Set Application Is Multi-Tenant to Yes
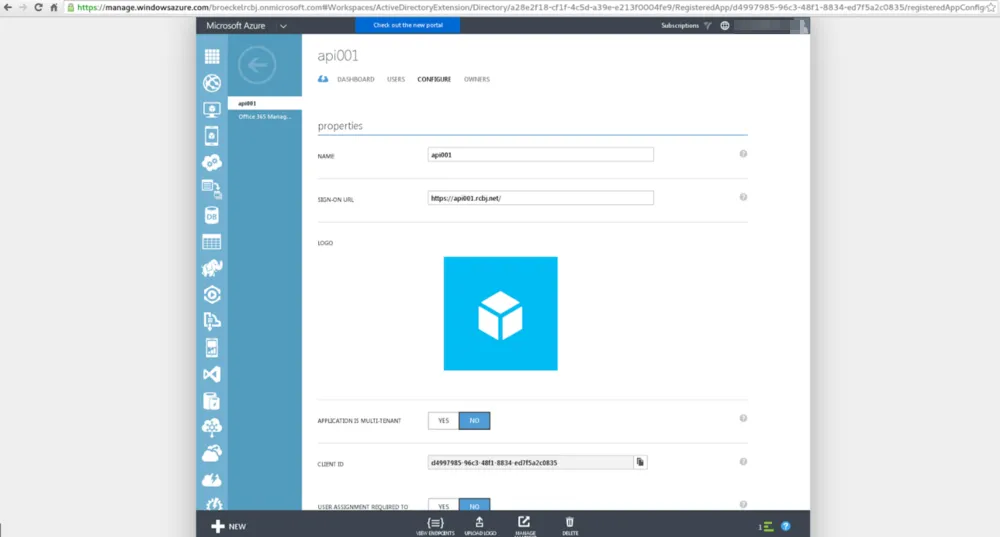1000x537 pixels. (x=443, y=421)
